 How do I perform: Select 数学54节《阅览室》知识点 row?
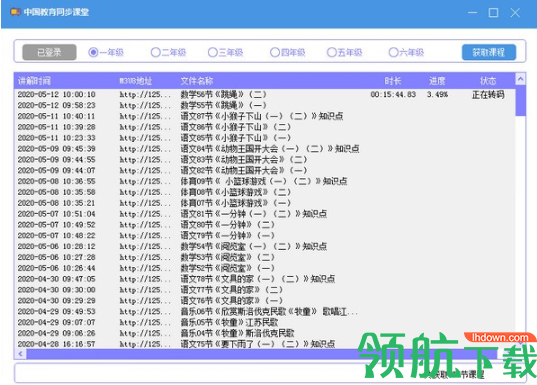point(265,246)
